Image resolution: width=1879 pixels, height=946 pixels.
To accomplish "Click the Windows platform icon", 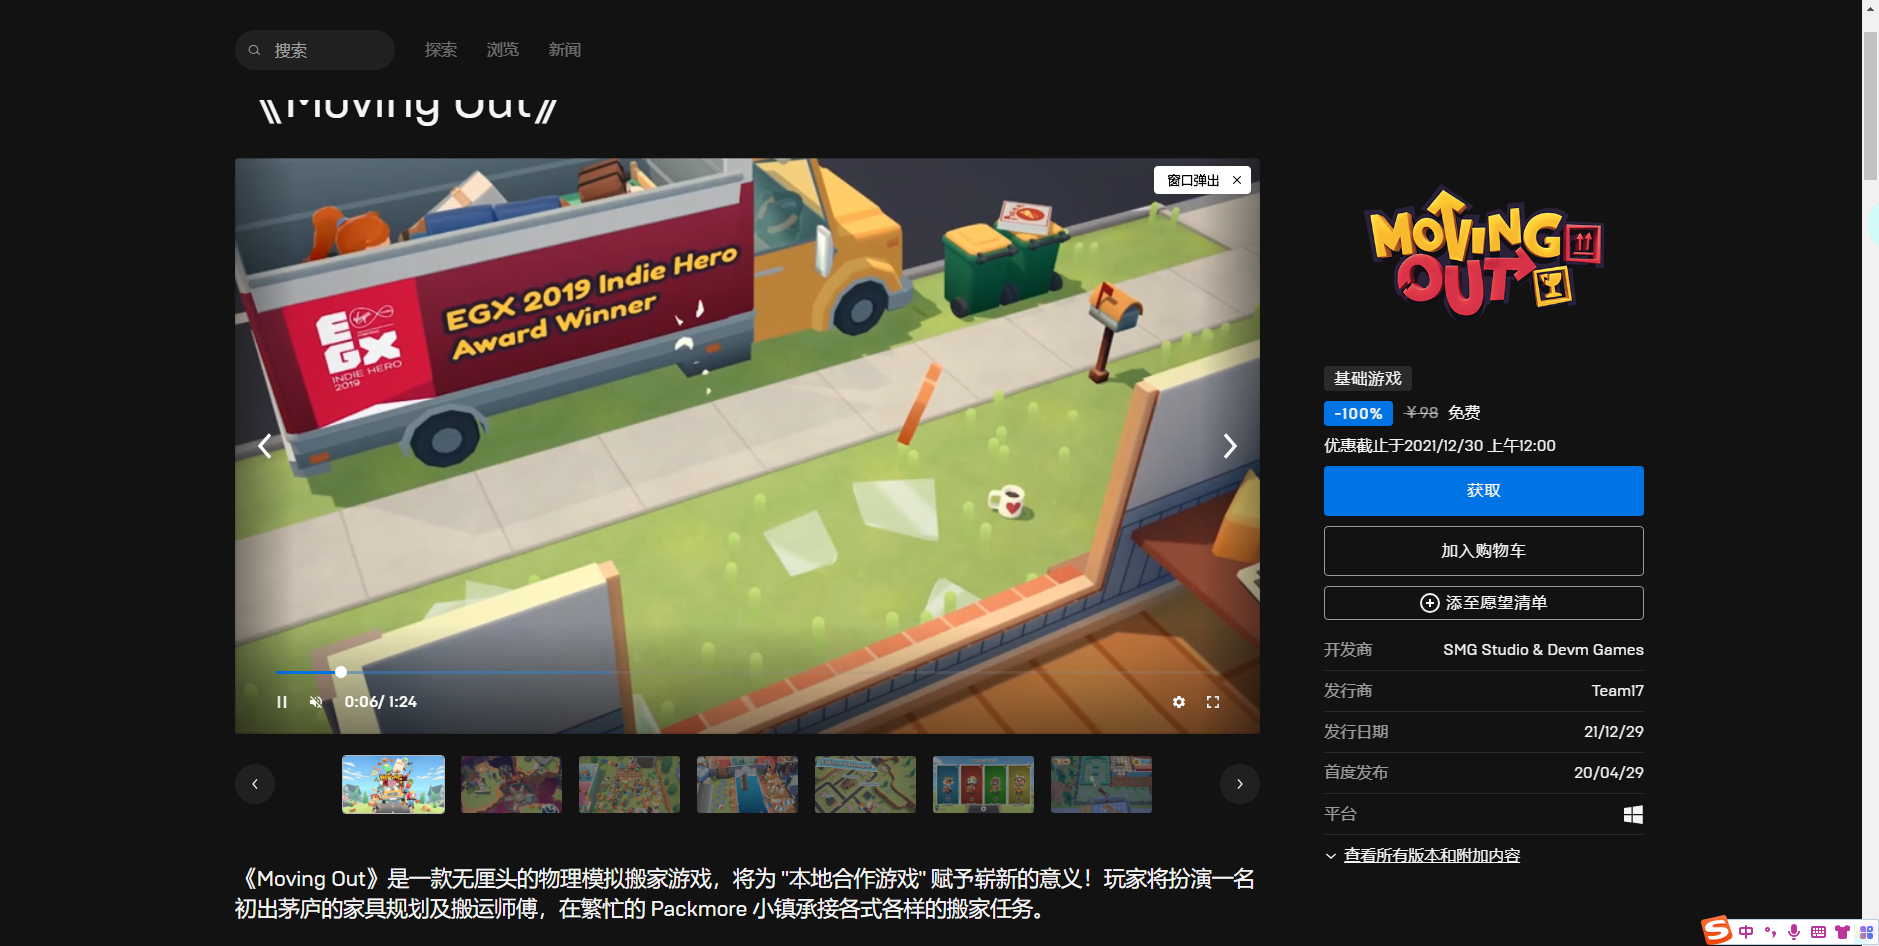I will tap(1633, 814).
